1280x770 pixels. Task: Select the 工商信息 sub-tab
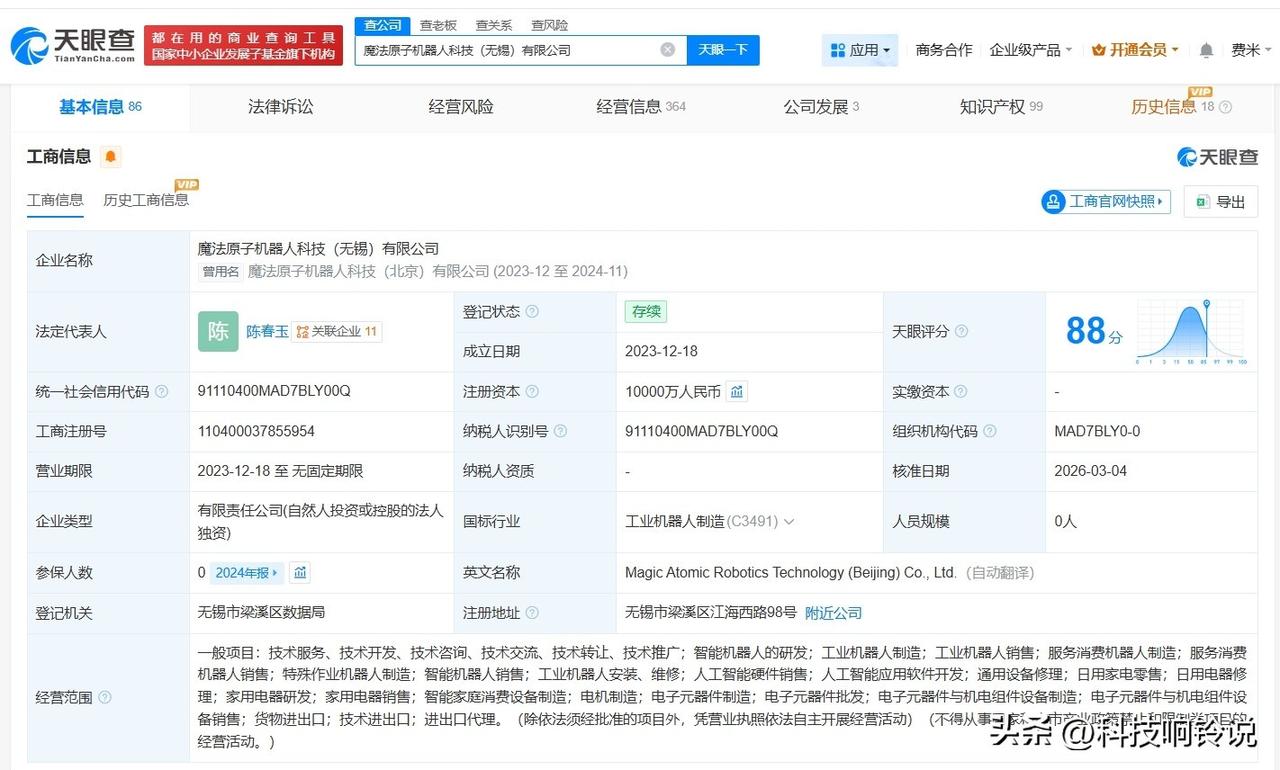55,200
